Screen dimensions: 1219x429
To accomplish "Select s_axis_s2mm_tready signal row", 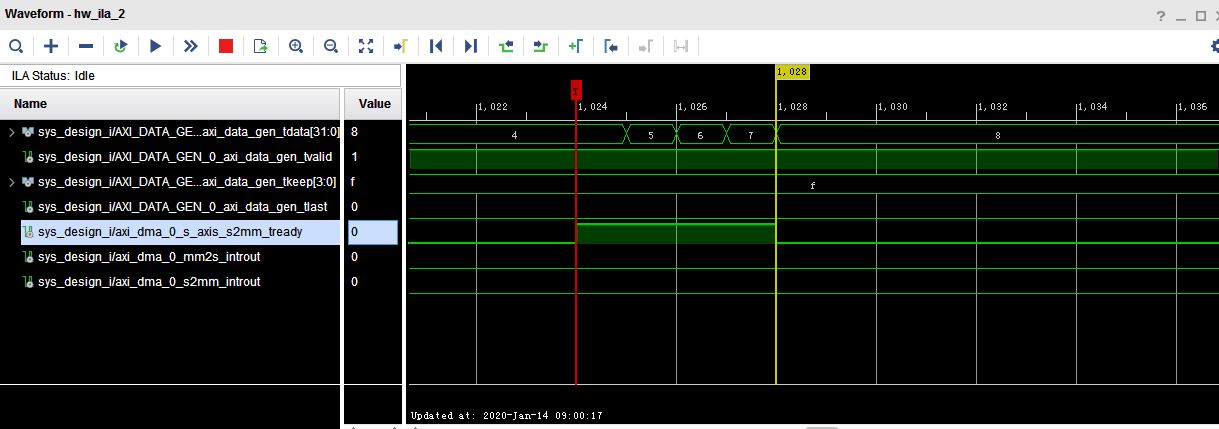I will [x=180, y=232].
